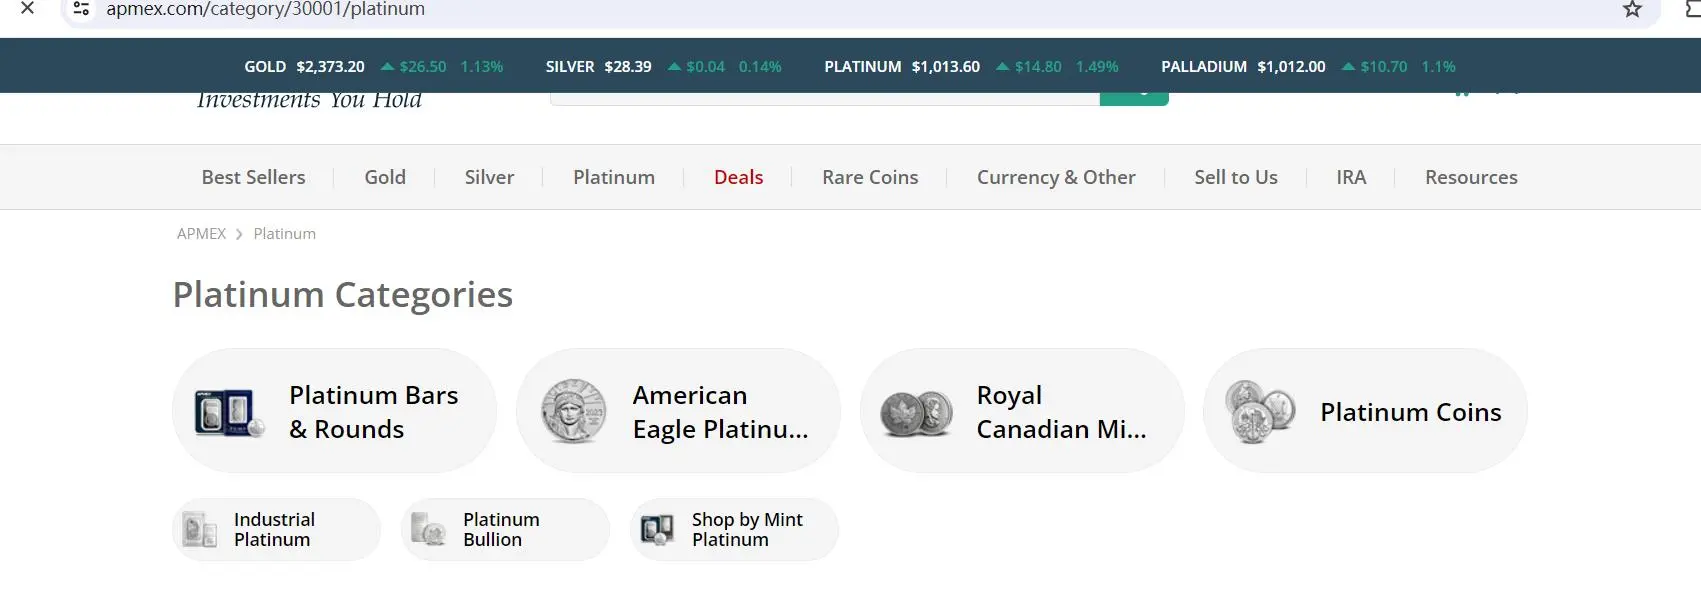Image resolution: width=1701 pixels, height=592 pixels.
Task: Open the Sell to Us page
Action: [x=1236, y=177]
